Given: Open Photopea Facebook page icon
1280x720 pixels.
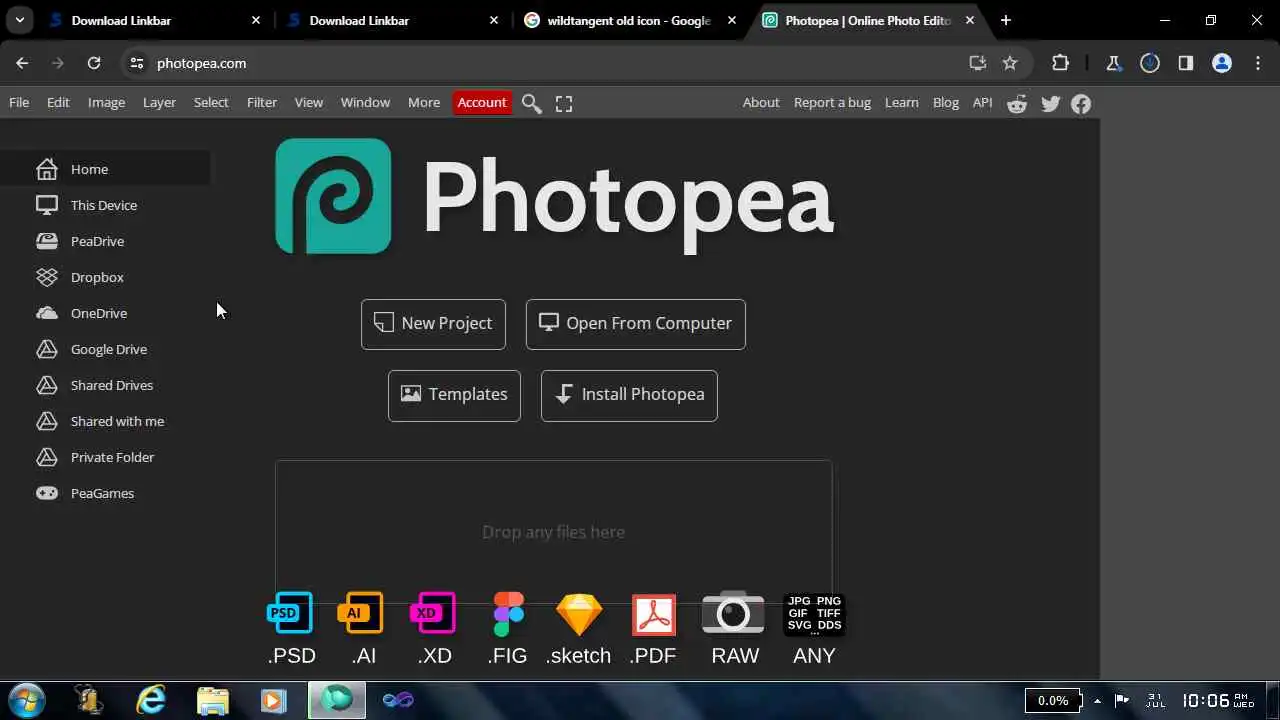Looking at the screenshot, I should (1081, 103).
